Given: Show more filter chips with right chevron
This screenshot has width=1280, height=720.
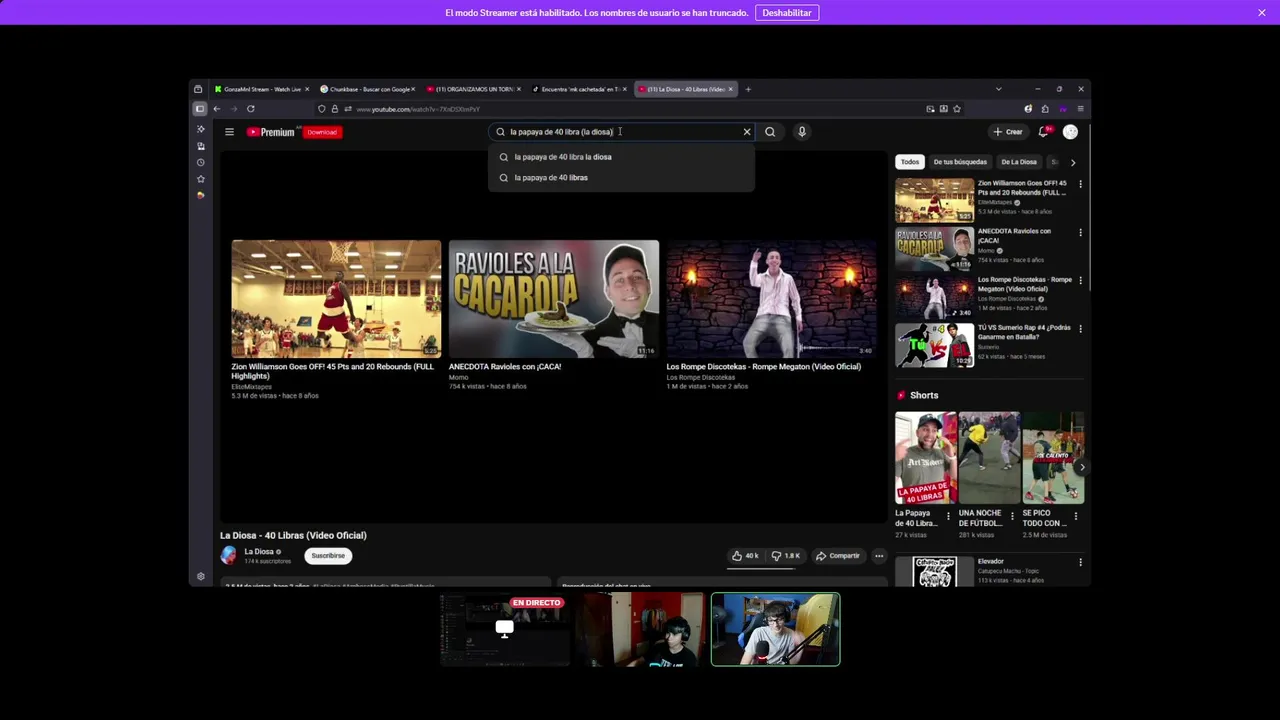Looking at the screenshot, I should pyautogui.click(x=1073, y=162).
